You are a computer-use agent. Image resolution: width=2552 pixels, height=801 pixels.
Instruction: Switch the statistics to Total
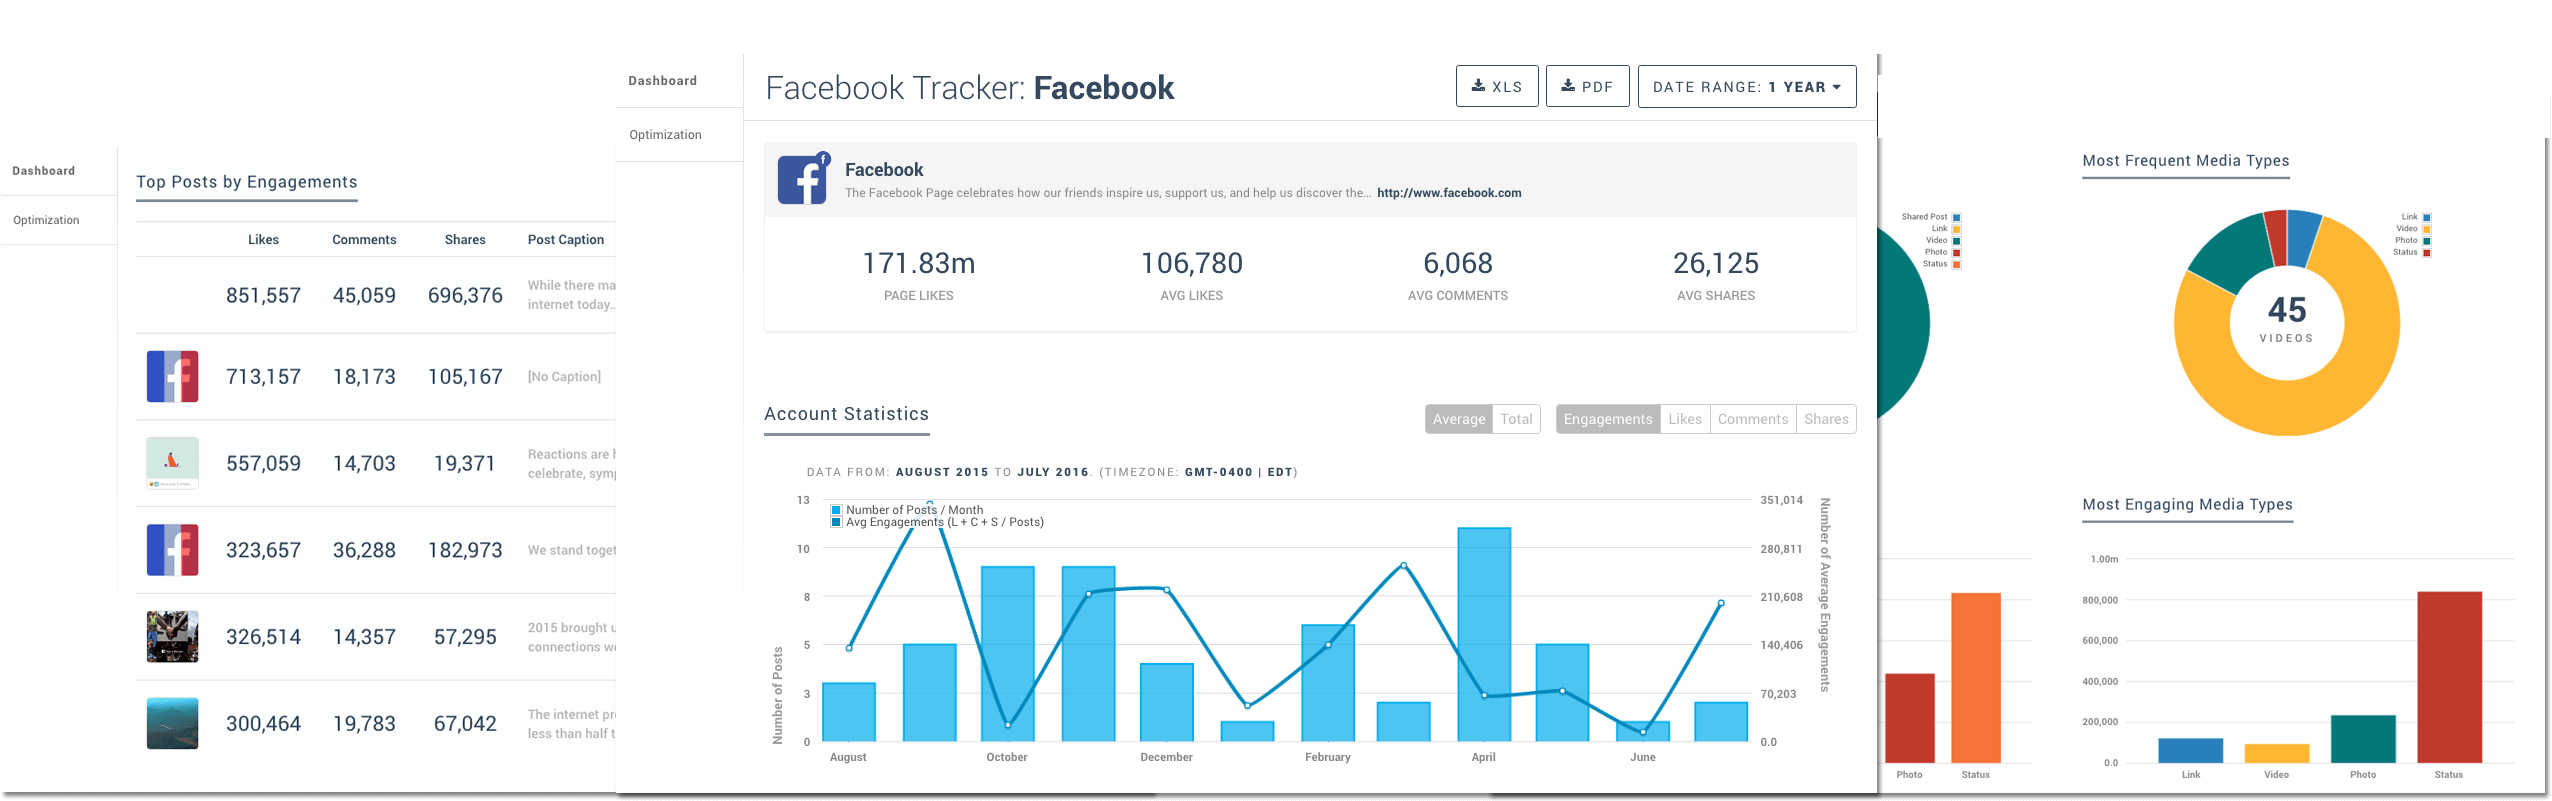point(1516,419)
